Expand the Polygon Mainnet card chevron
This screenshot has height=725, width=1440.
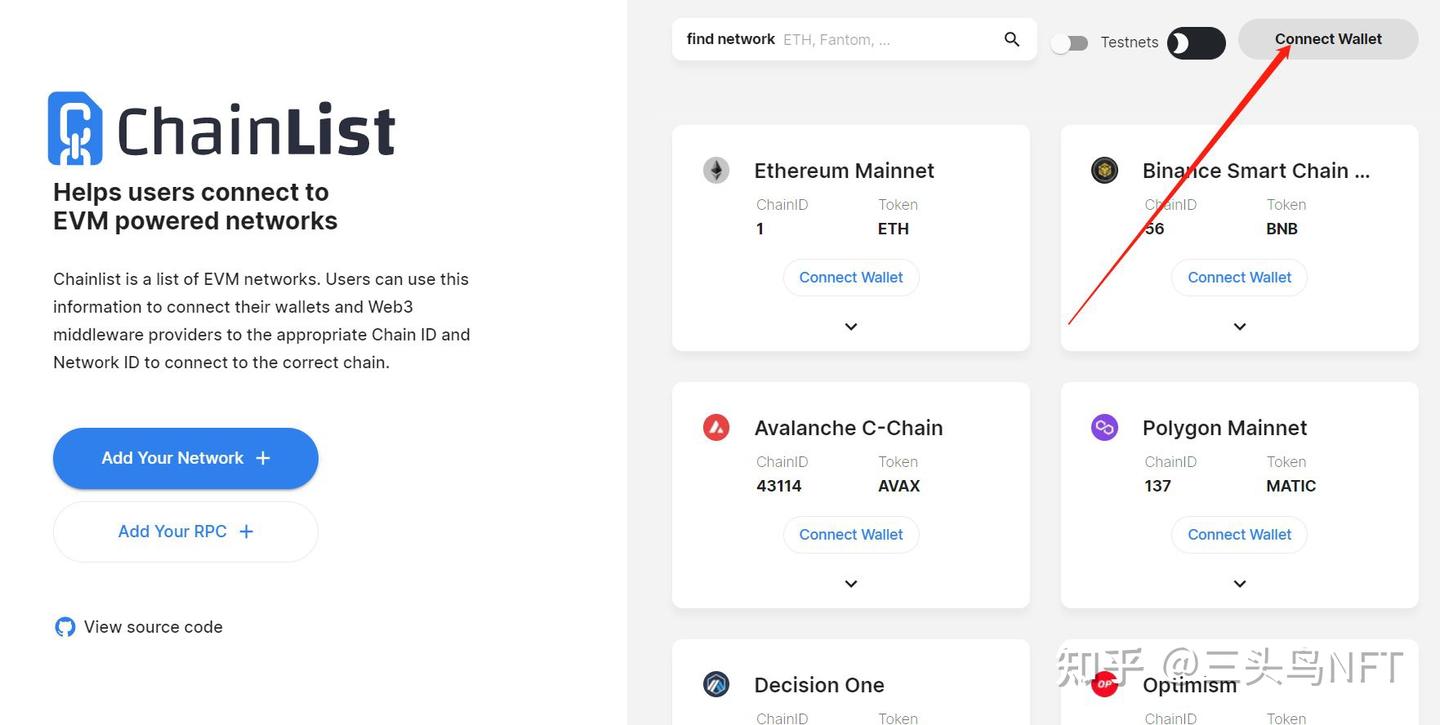(x=1239, y=584)
